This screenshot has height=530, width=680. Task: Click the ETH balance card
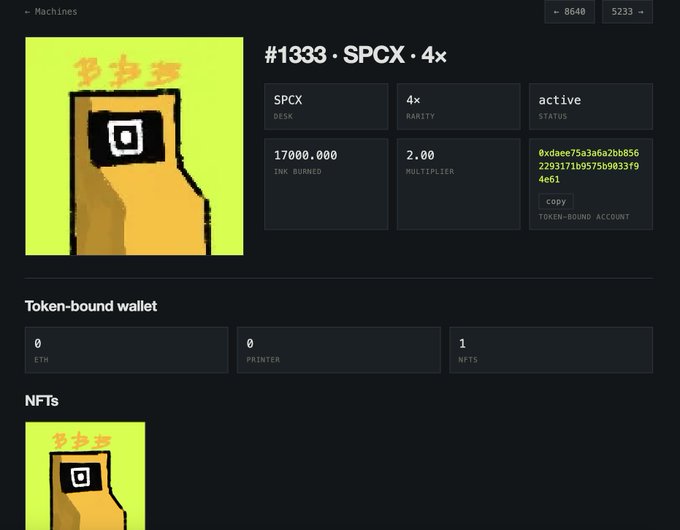tap(127, 350)
